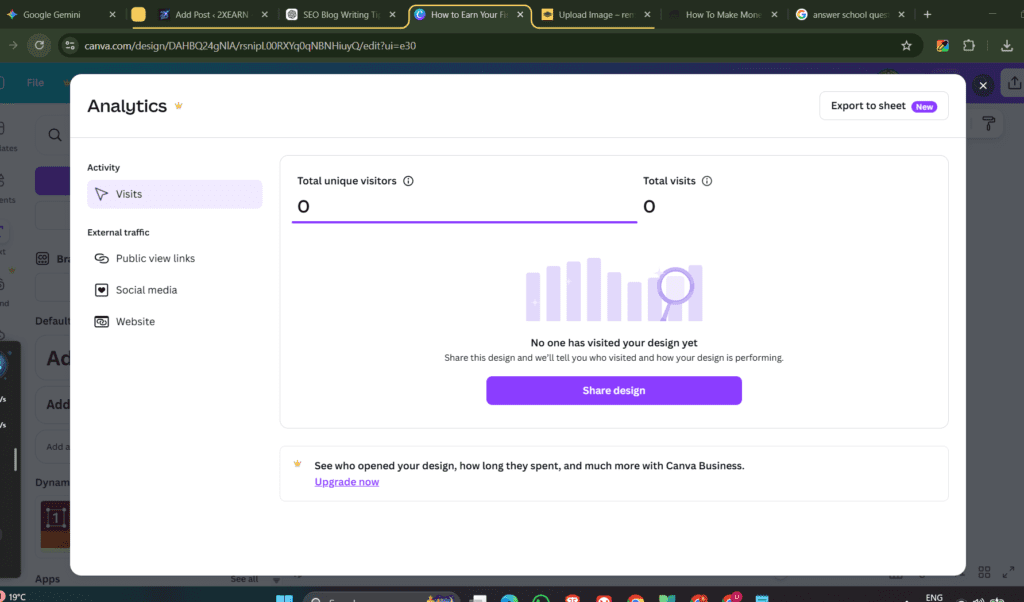Open the Social media traffic source
Screen dimensions: 1024x602
[x=147, y=289]
